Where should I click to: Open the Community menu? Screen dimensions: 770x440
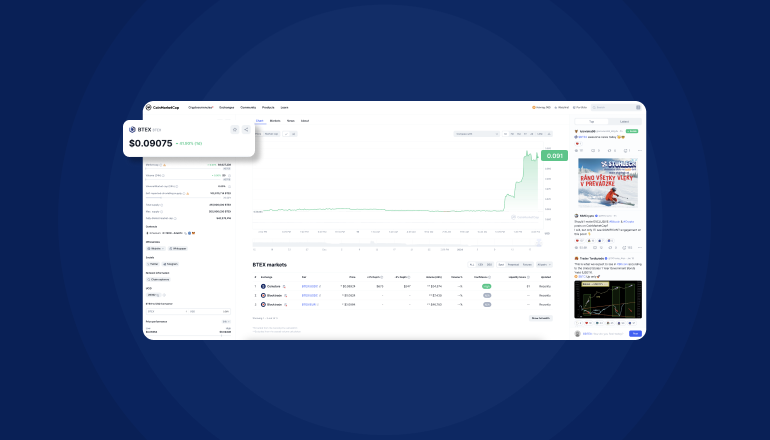tap(248, 108)
